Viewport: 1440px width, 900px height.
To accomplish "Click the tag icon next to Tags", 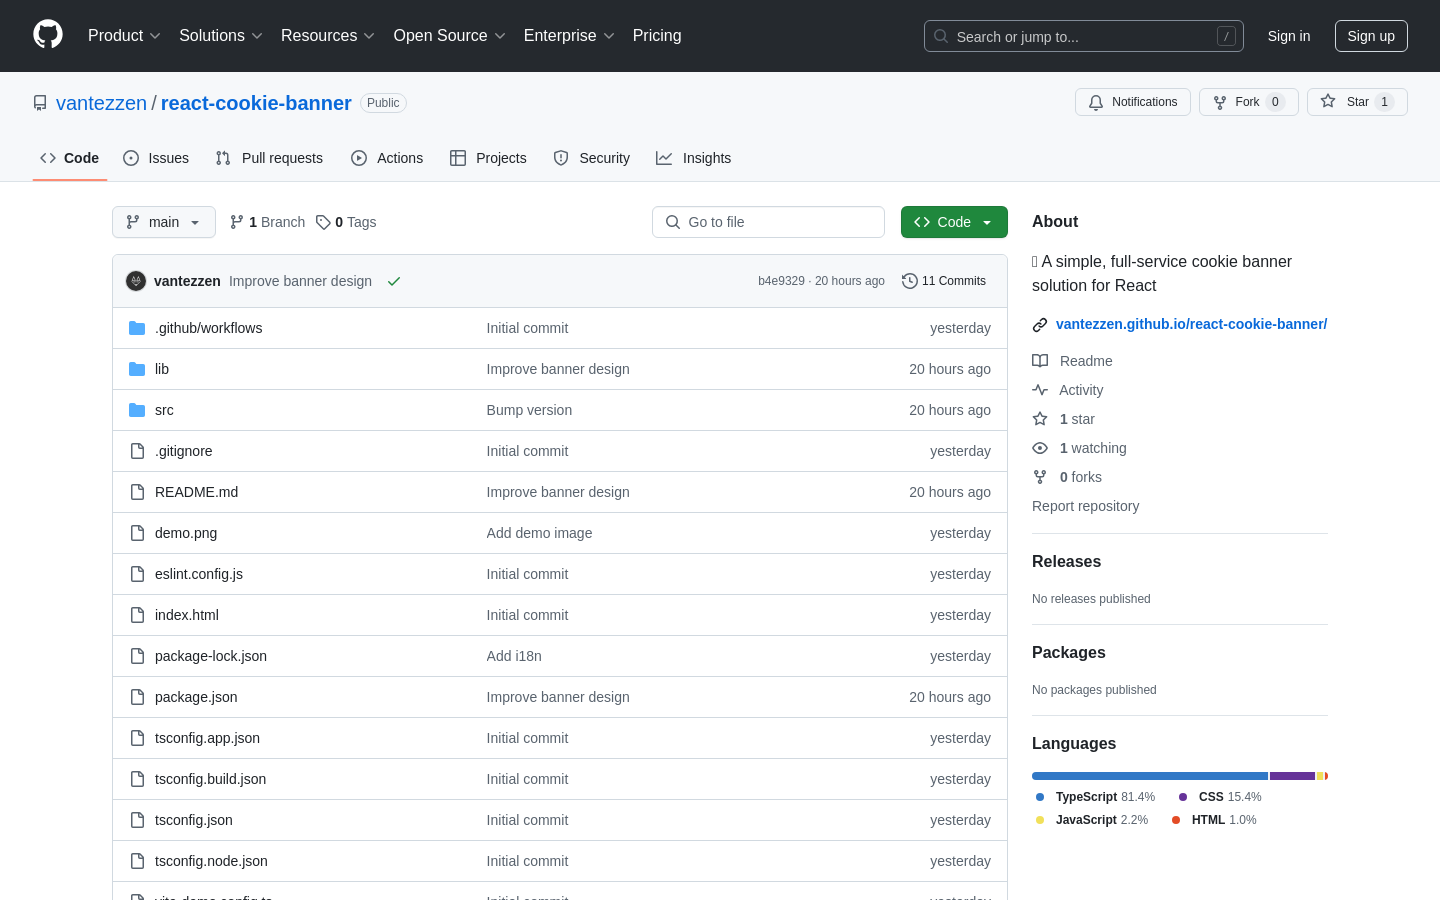I will tap(323, 222).
